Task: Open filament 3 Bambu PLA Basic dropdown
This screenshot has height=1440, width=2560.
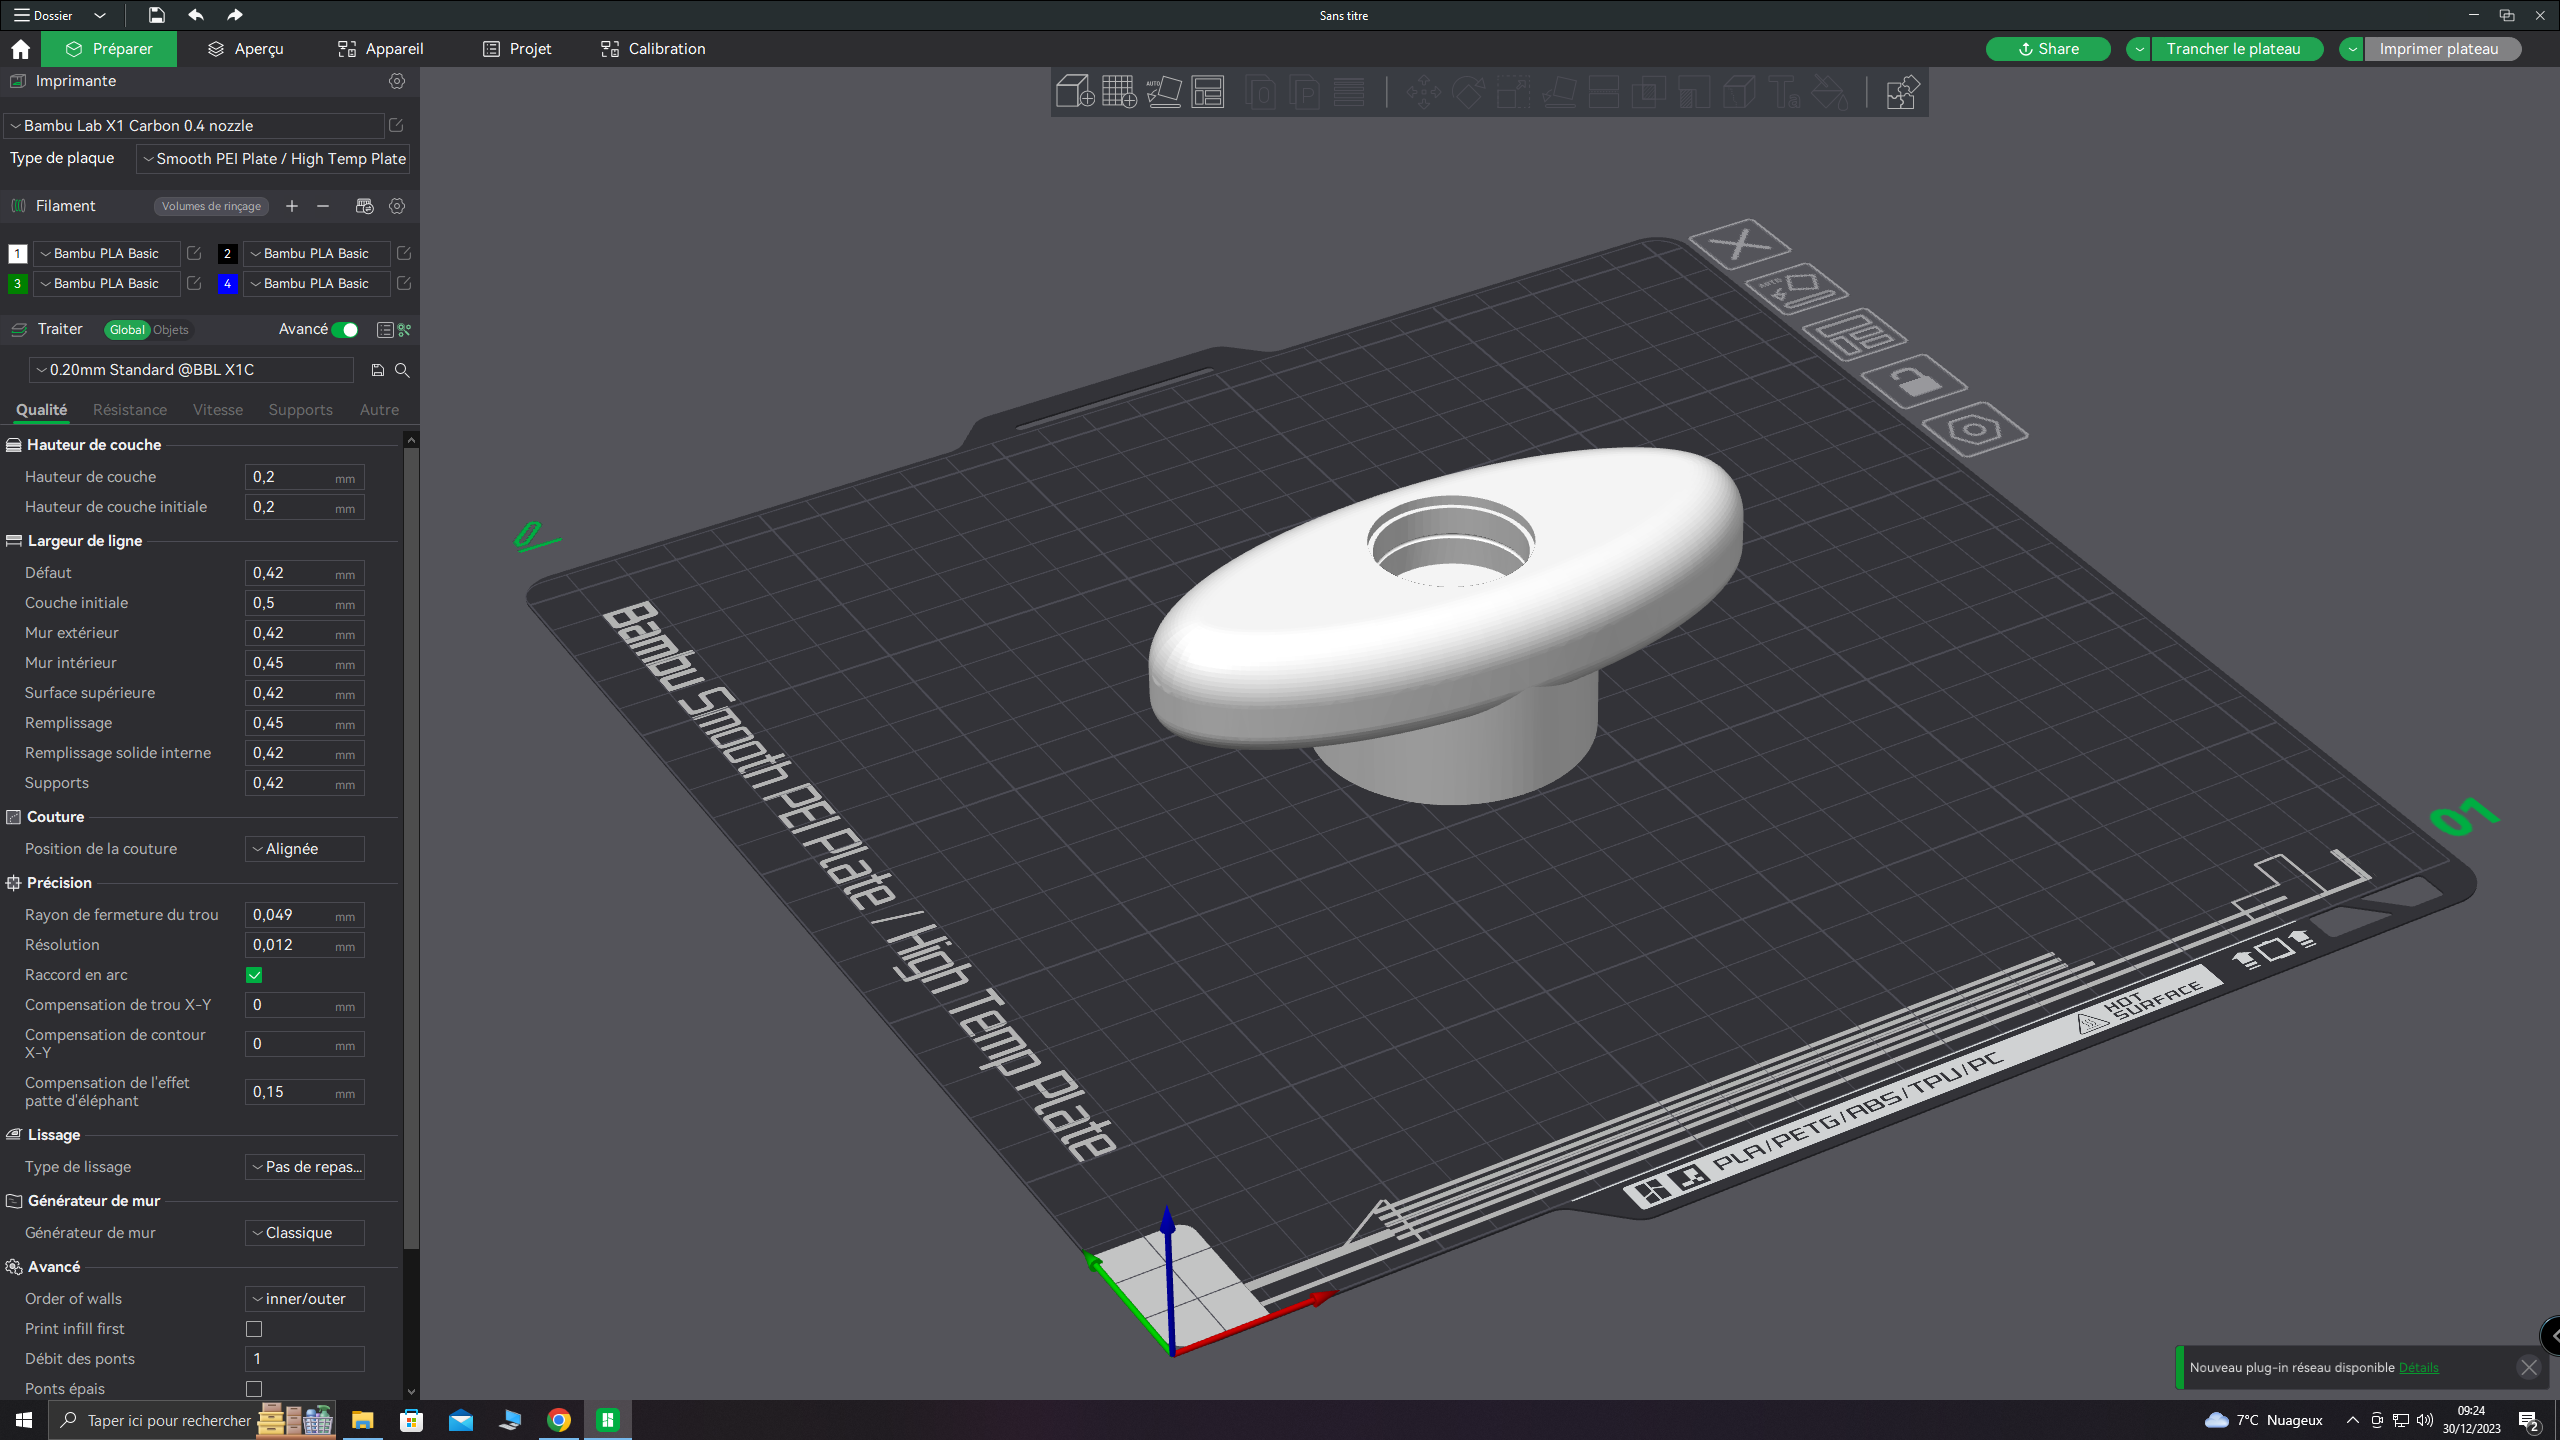Action: tap(106, 283)
